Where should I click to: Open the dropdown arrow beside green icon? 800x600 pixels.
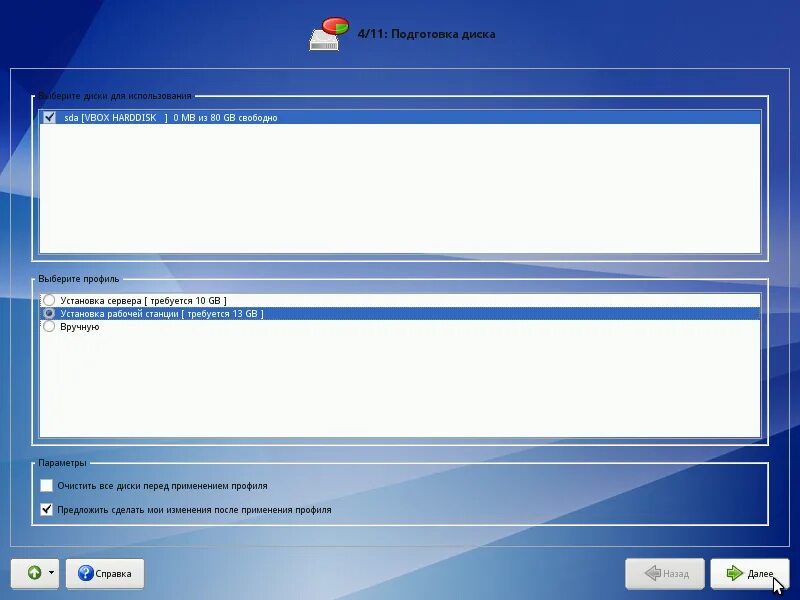pos(52,572)
